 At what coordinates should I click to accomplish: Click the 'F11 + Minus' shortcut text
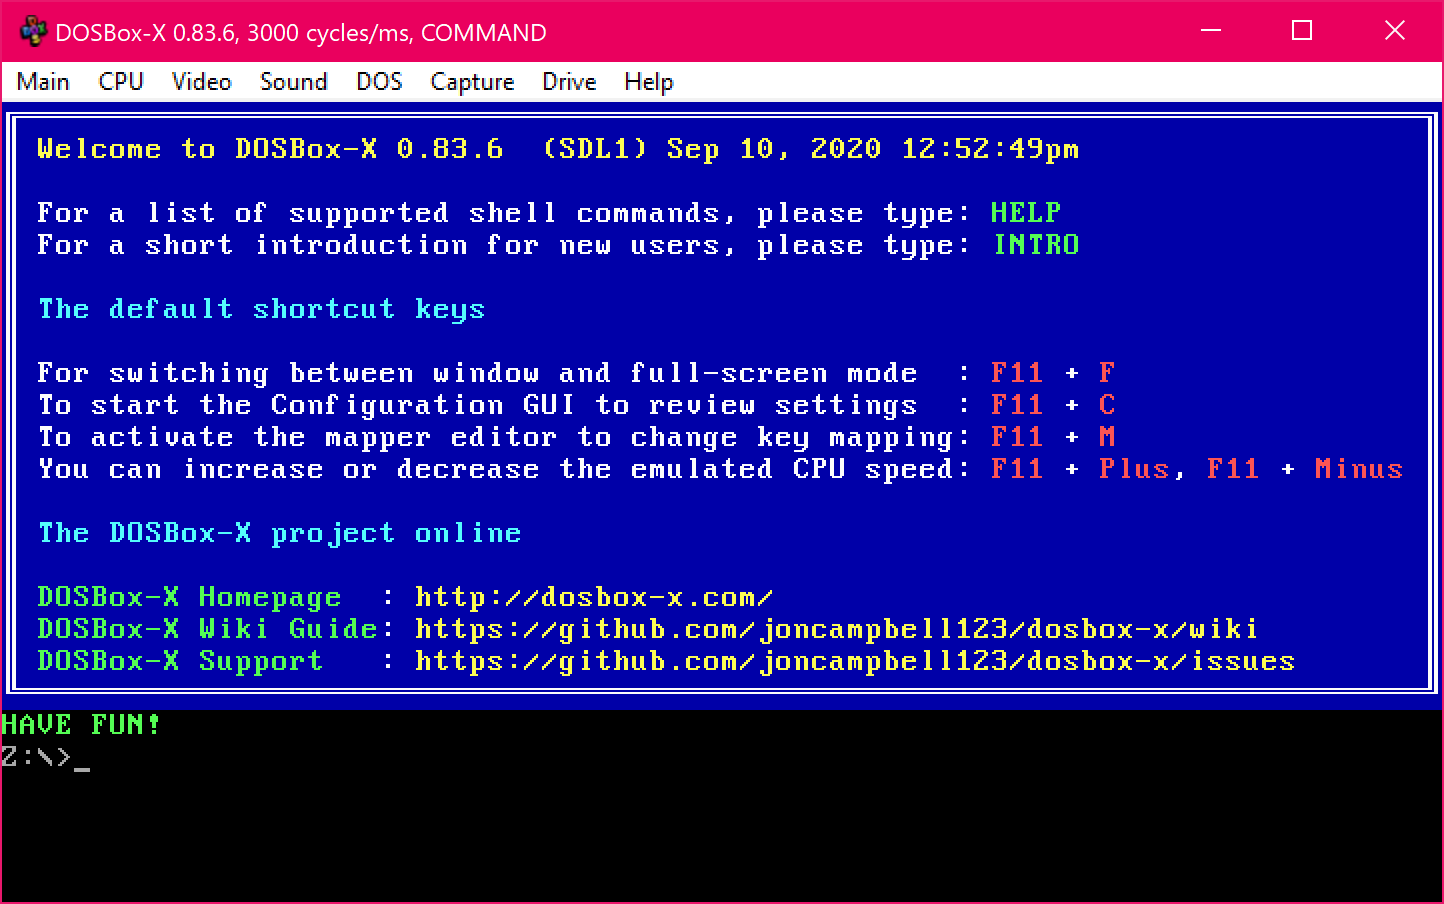click(1305, 469)
